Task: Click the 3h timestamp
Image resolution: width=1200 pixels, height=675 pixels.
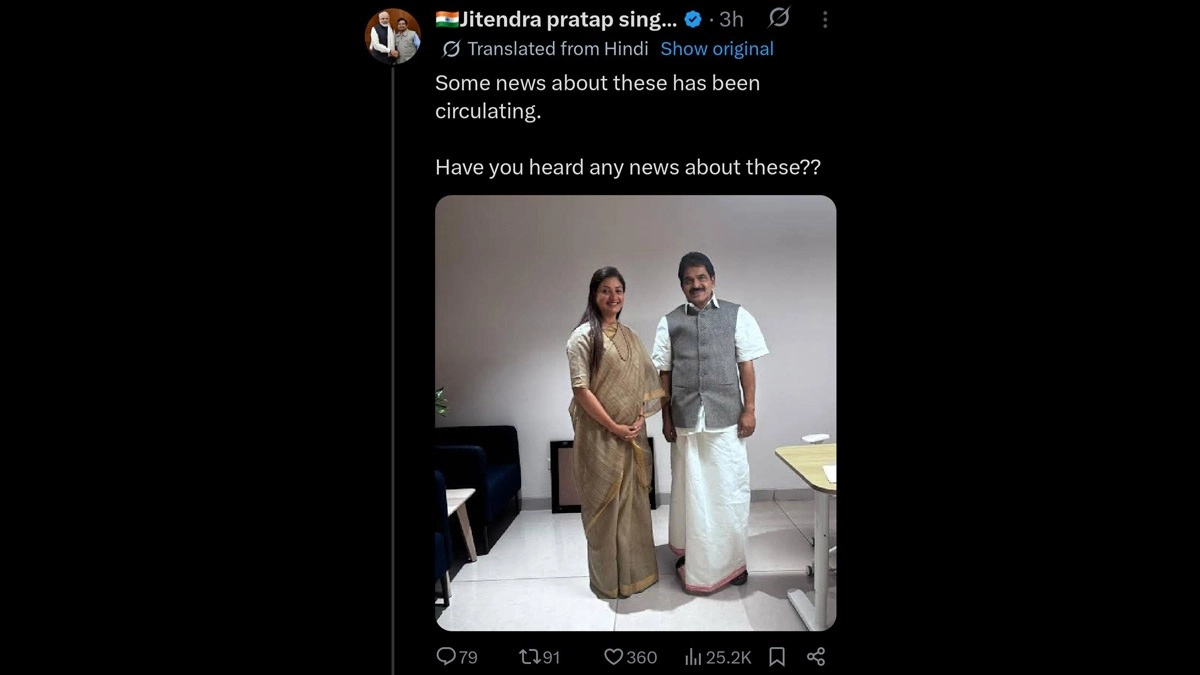Action: point(731,19)
